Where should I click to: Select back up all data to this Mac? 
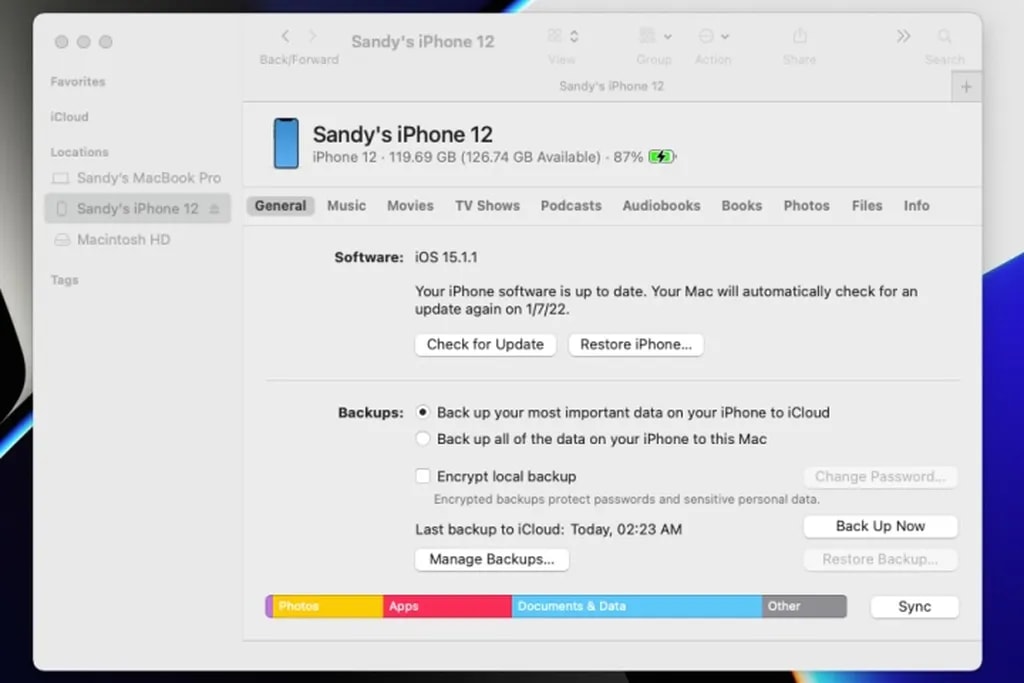point(424,439)
